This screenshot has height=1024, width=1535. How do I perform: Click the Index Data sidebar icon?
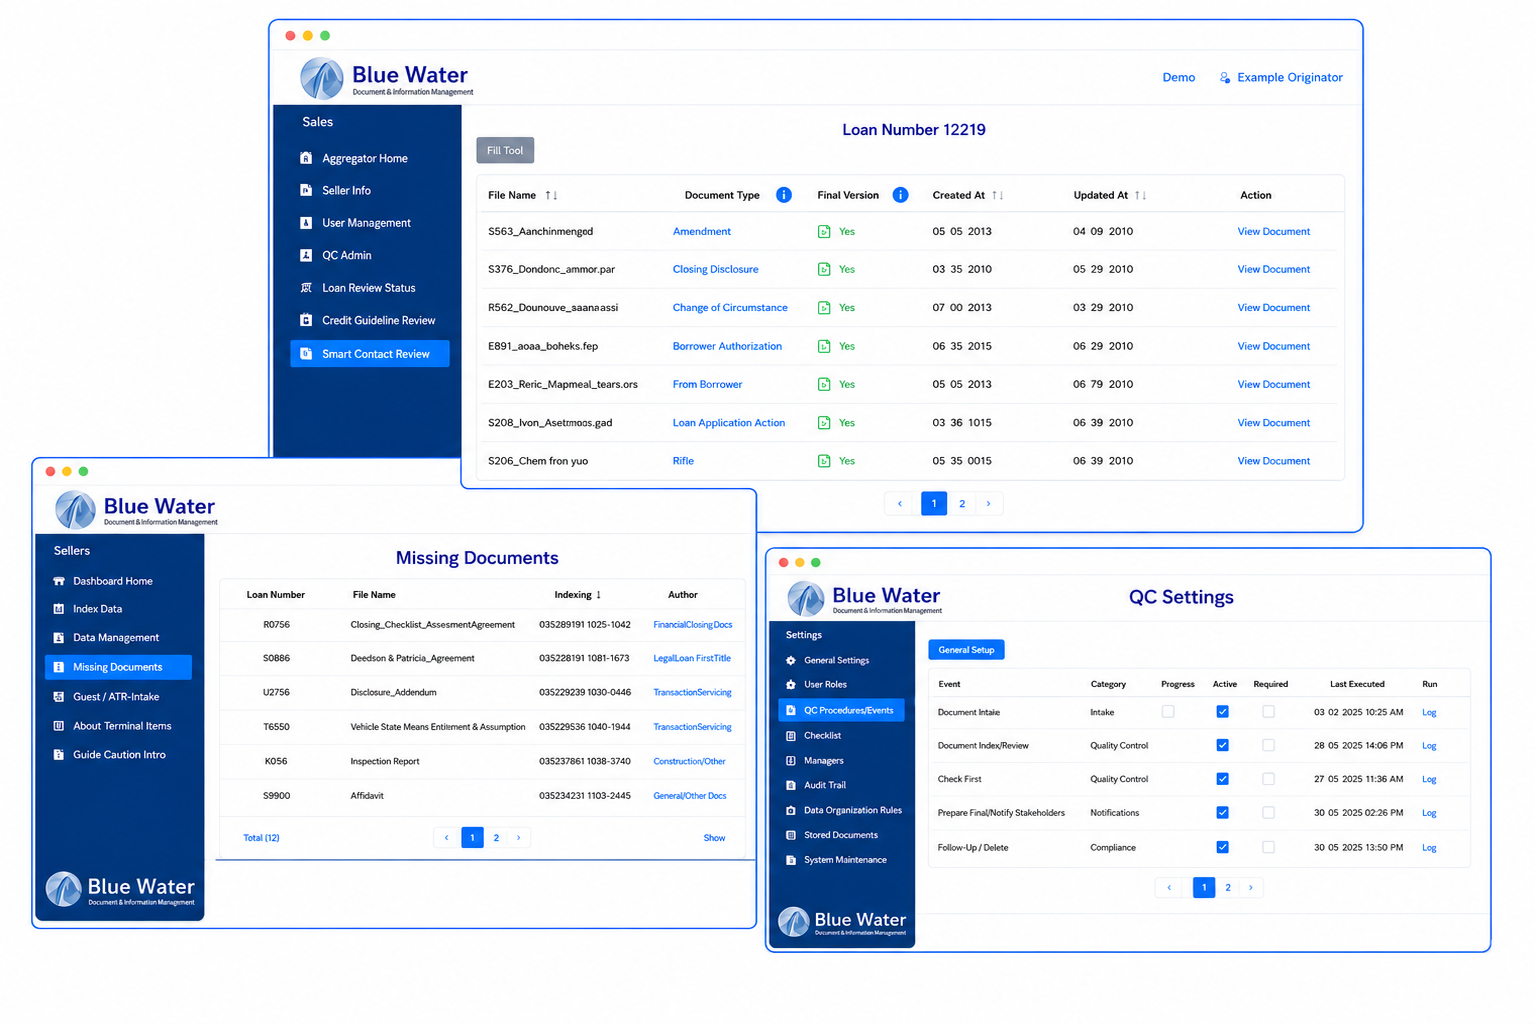[x=59, y=609]
